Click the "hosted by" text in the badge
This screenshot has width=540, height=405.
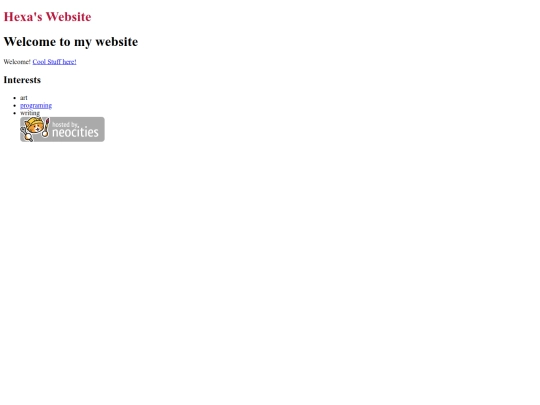65,124
